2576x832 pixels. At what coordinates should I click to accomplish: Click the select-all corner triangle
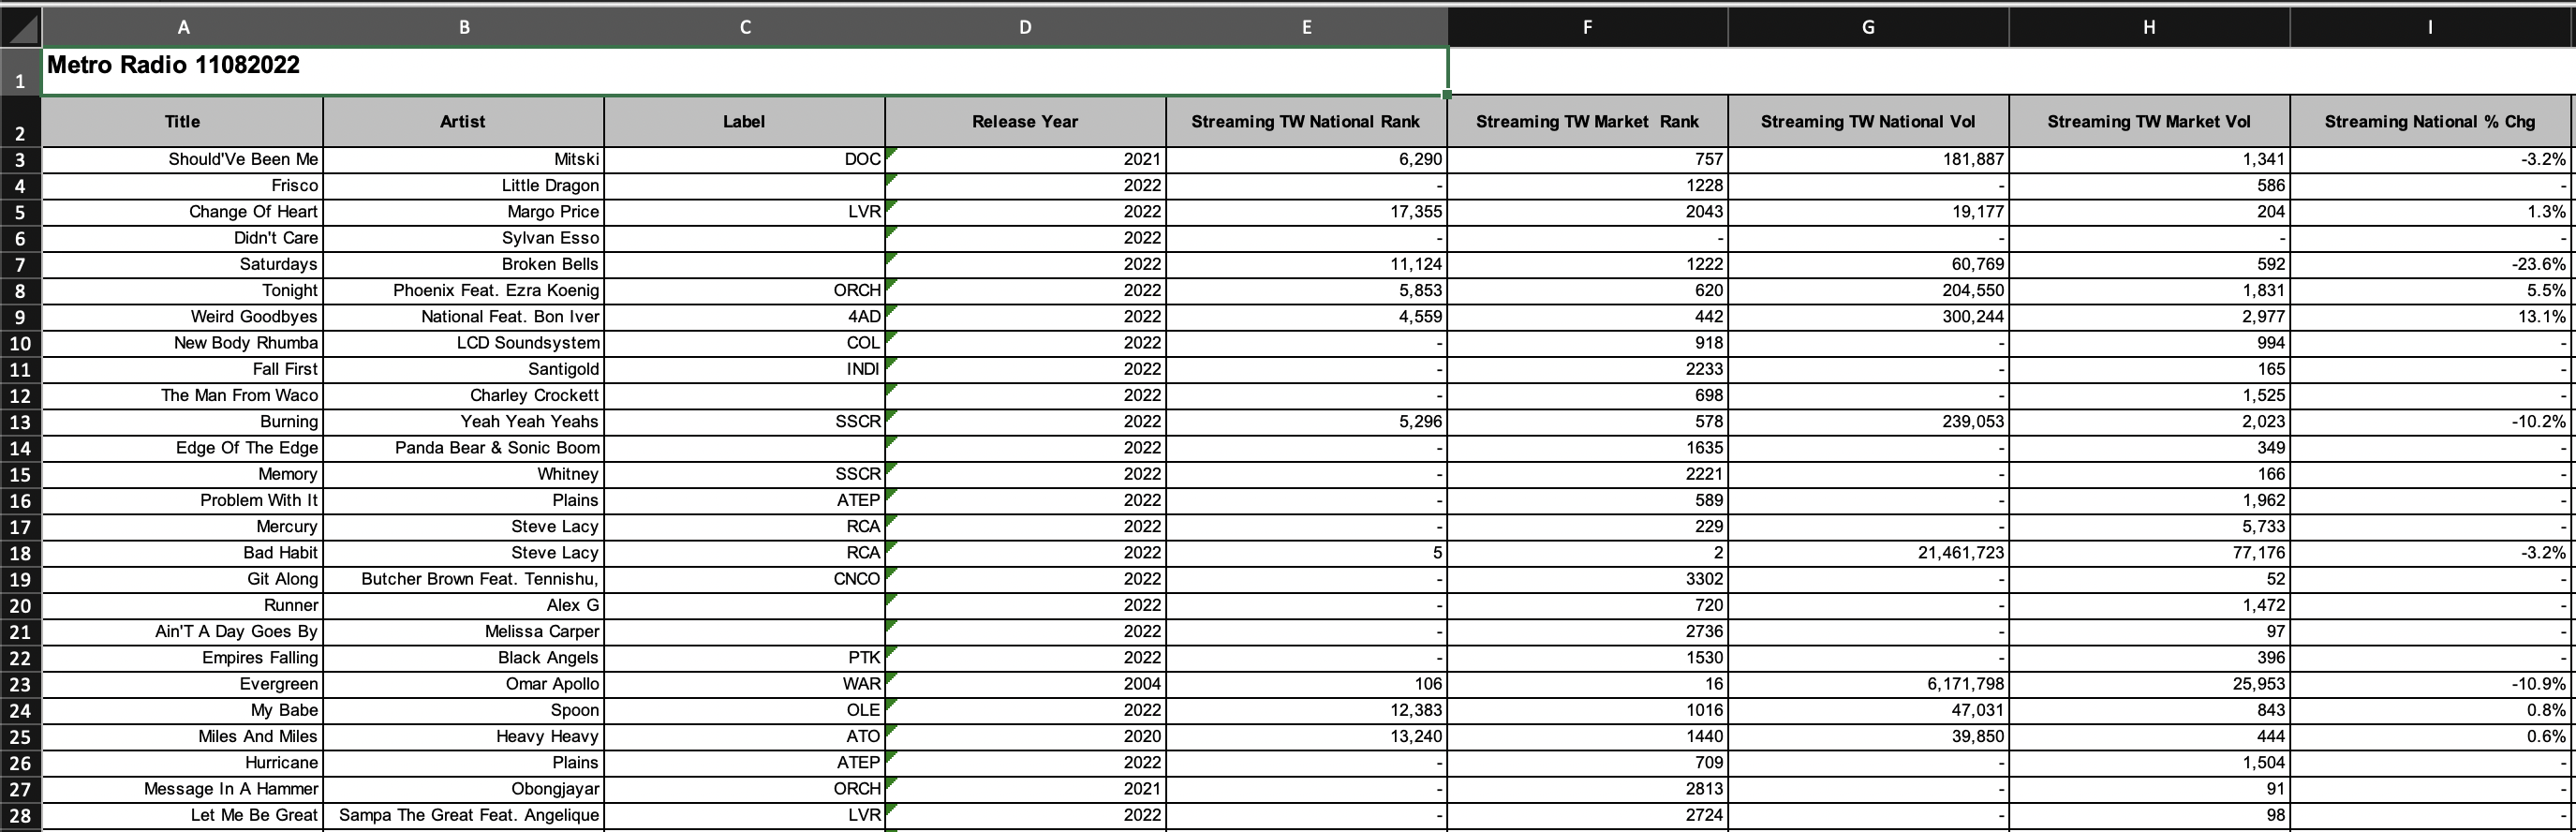[21, 27]
